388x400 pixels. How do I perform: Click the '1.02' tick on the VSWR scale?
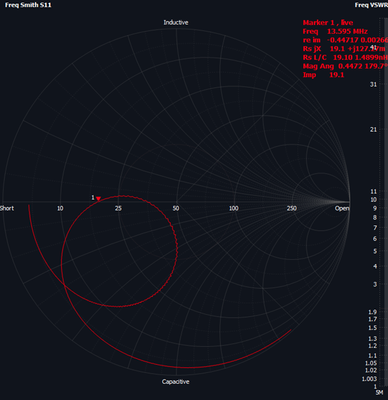click(x=371, y=370)
